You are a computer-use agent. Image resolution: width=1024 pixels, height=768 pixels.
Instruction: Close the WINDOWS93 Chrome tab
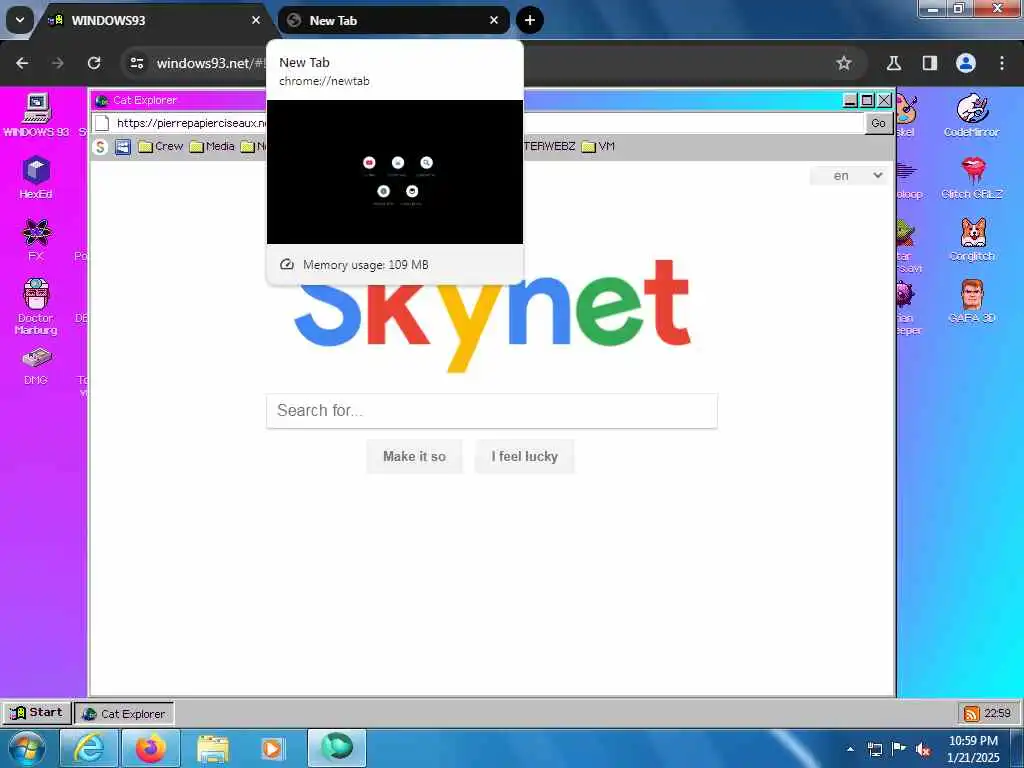[x=256, y=20]
